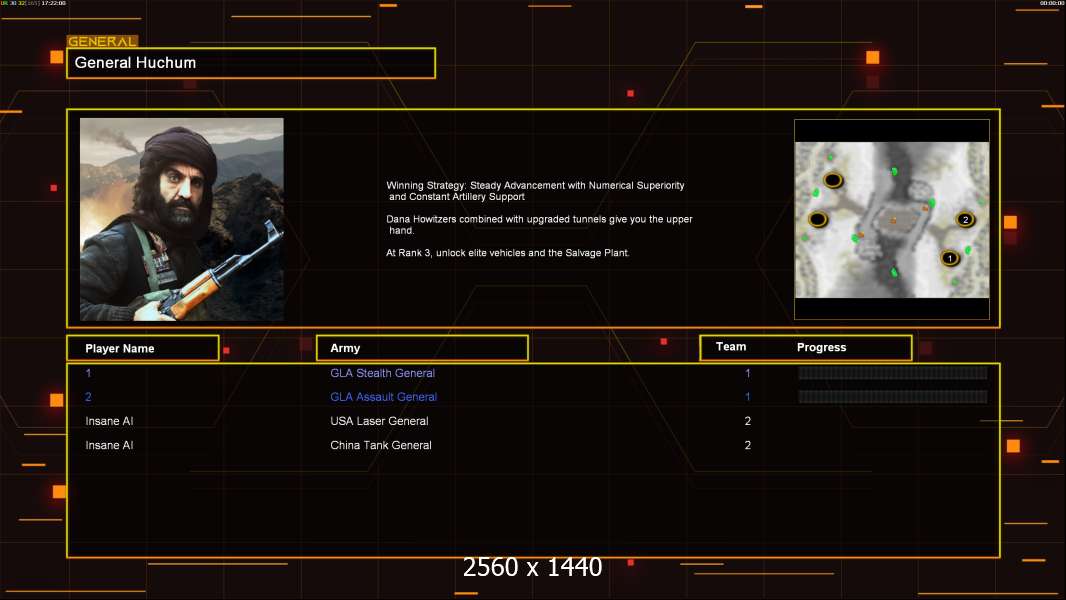Click the Army column header
1066x600 pixels.
click(422, 348)
